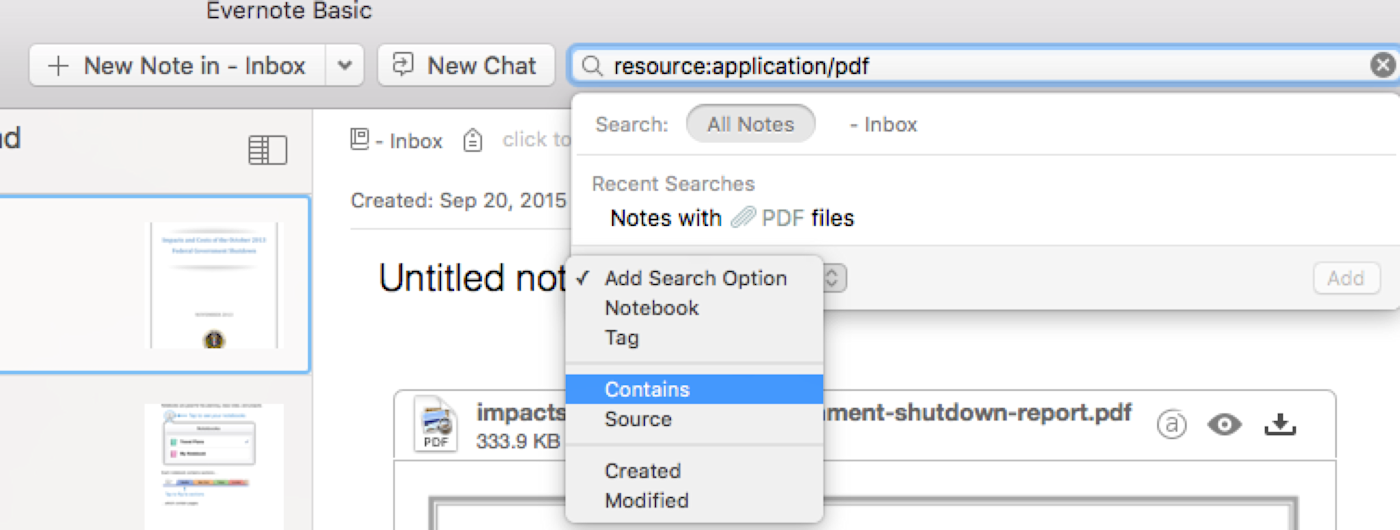Viewport: 1400px width, 530px height.
Task: Start a New Chat
Action: 465,66
